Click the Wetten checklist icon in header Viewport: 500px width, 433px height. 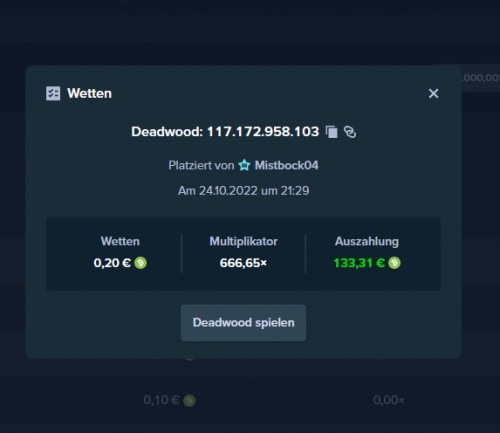53,93
